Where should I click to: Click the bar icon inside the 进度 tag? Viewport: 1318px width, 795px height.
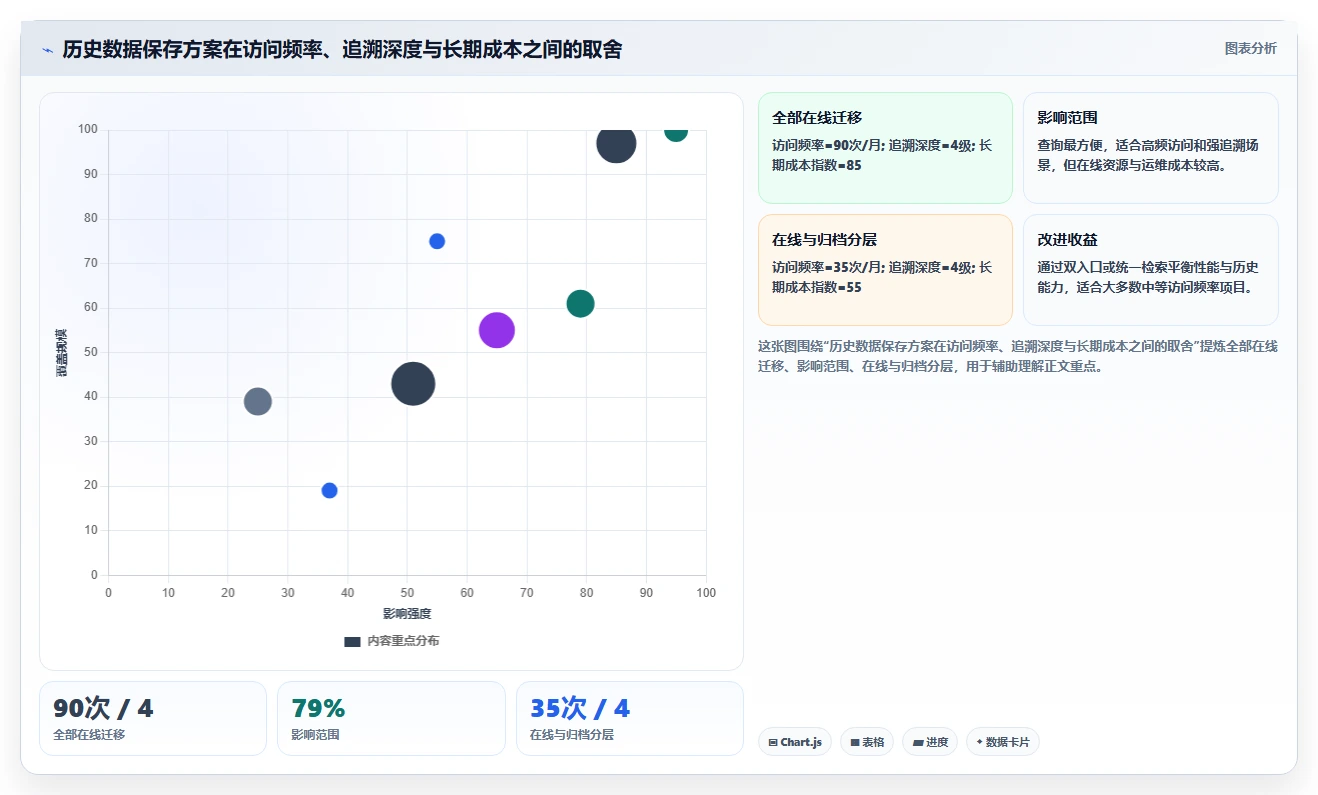pos(917,742)
